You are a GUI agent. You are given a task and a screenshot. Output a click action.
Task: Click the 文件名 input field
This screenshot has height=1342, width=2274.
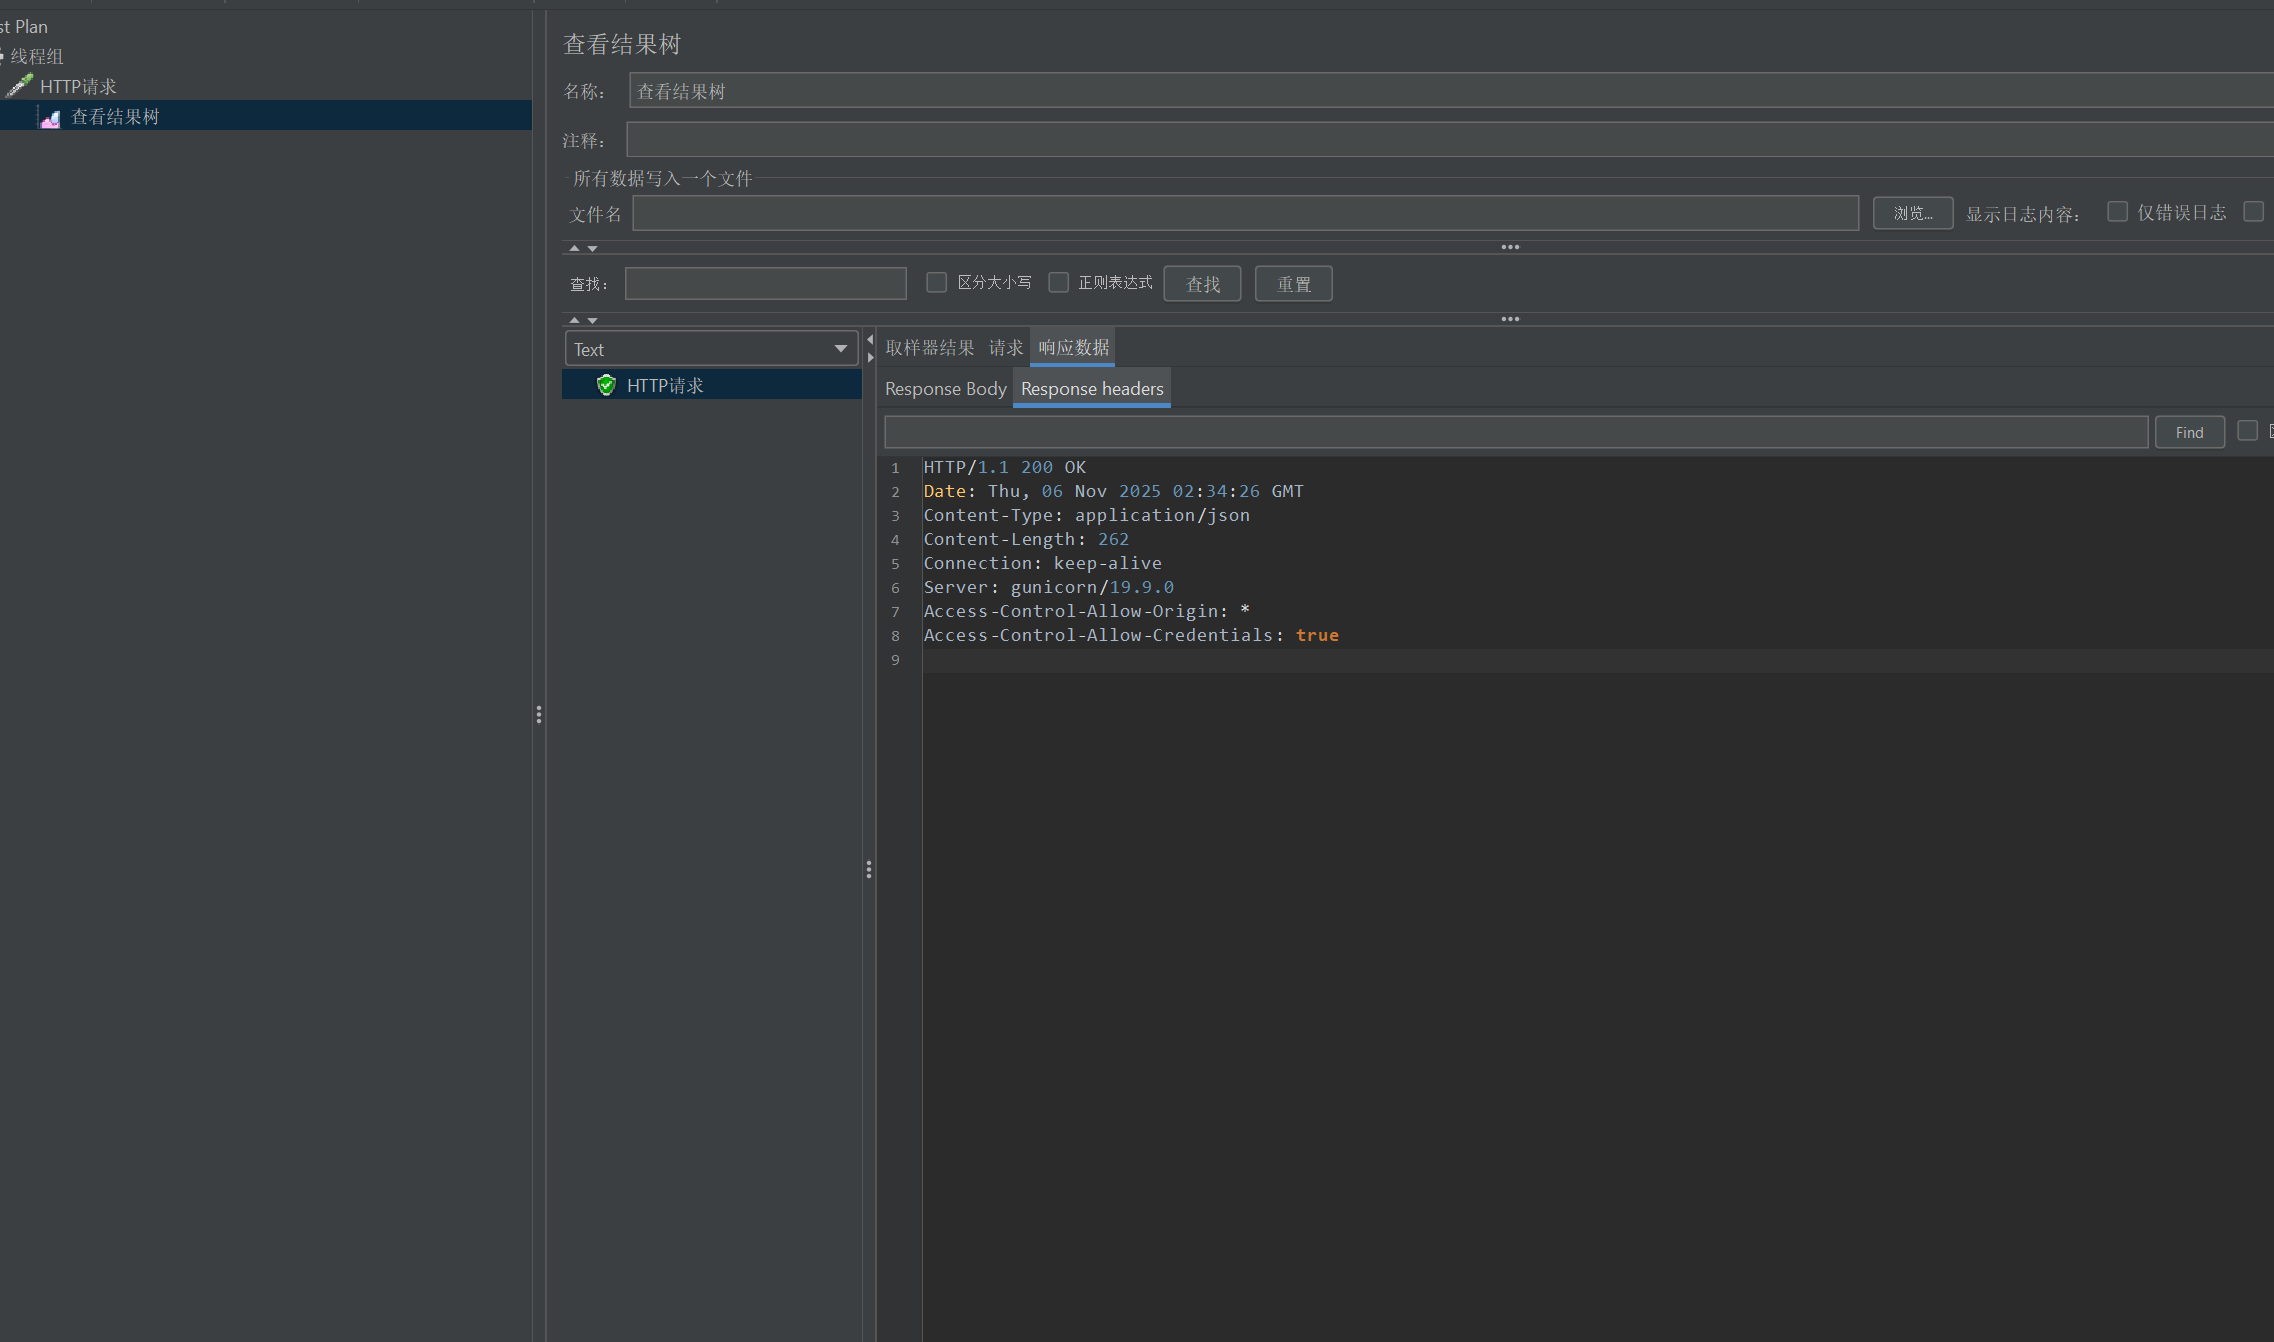tap(1245, 213)
